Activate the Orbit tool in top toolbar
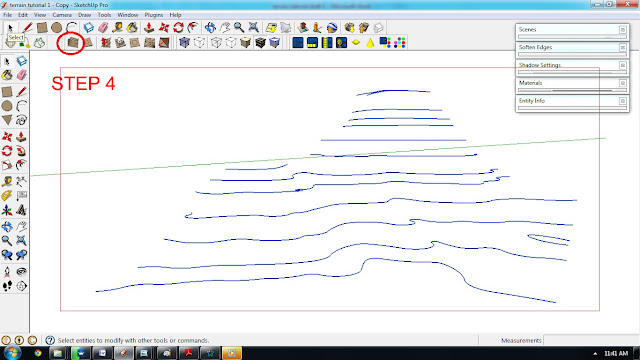The width and height of the screenshot is (640, 360). coord(210,27)
